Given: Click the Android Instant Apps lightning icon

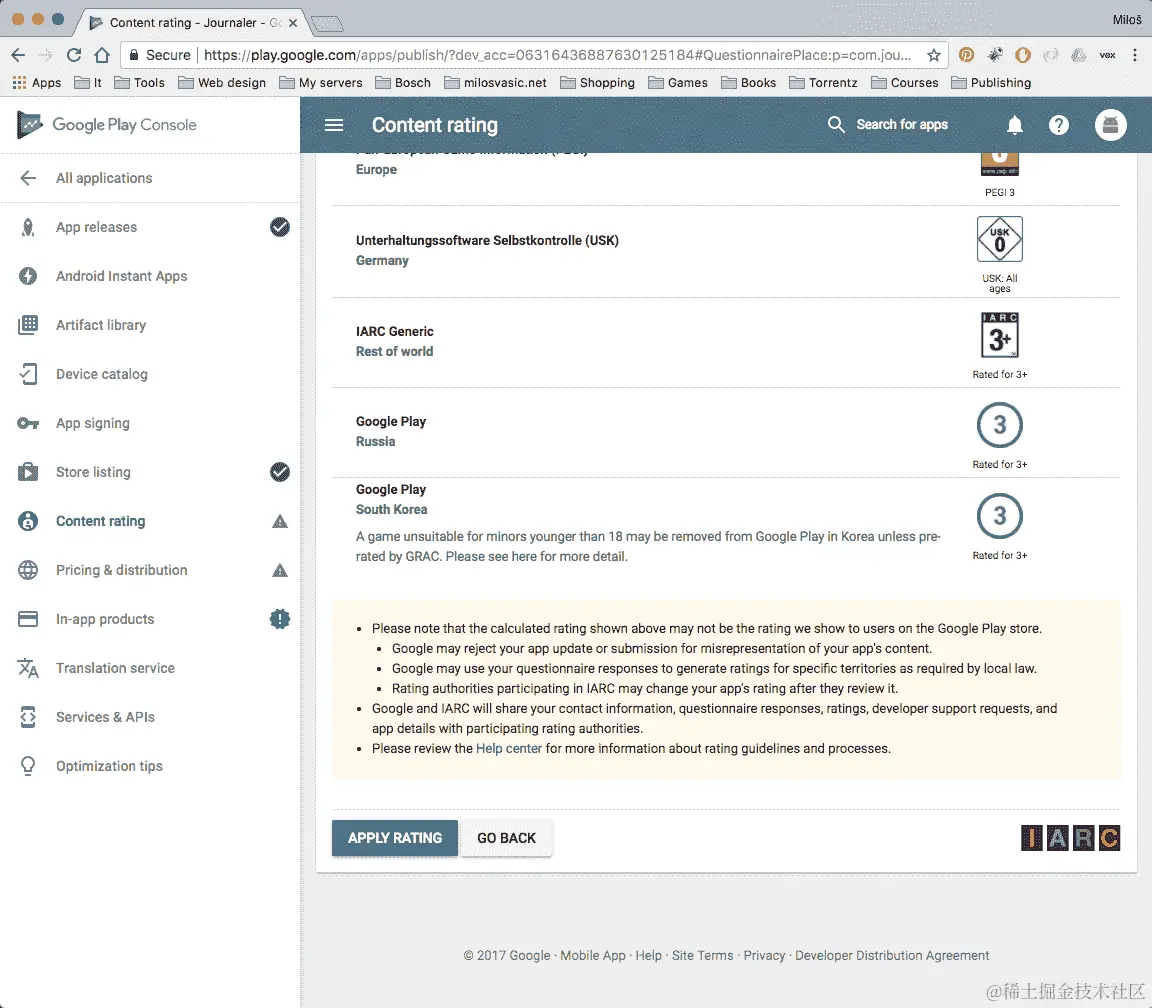Looking at the screenshot, I should point(28,276).
